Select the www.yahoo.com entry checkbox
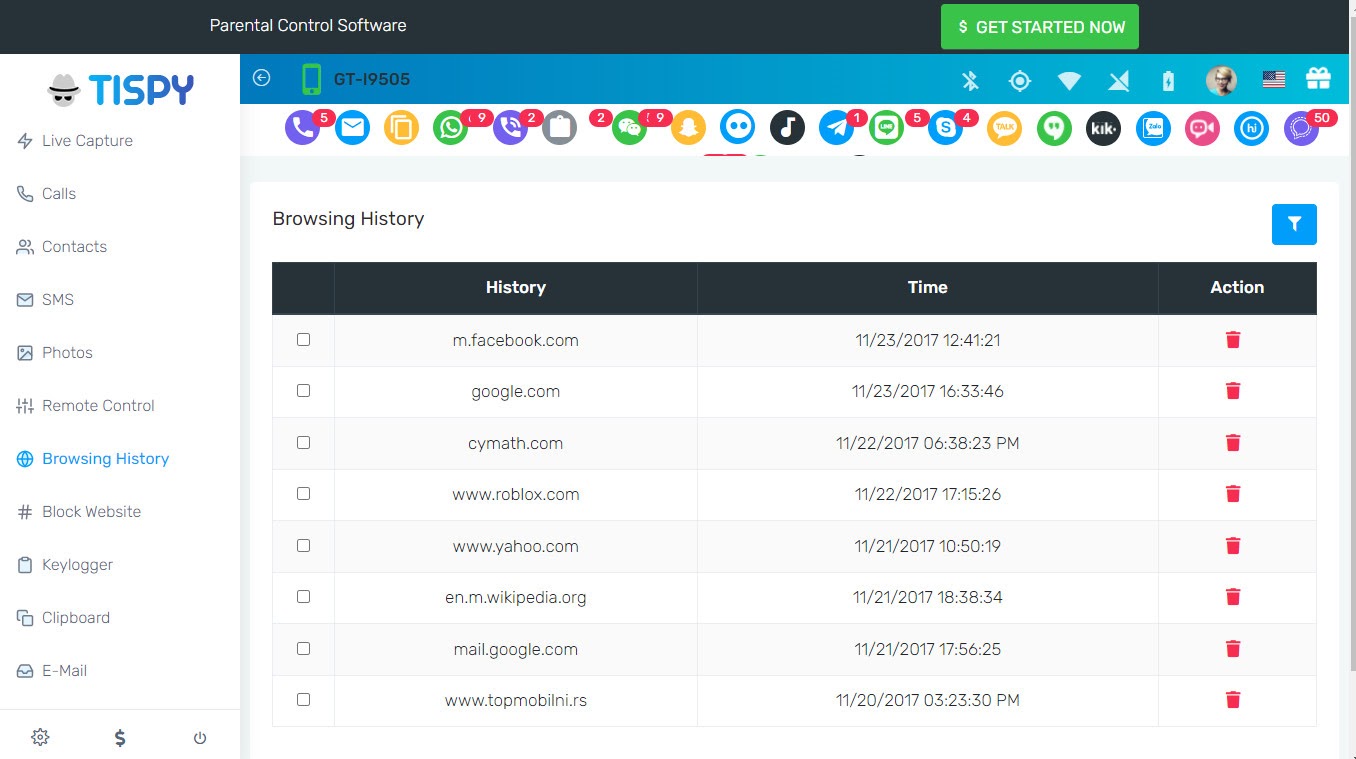Viewport: 1356px width, 759px height. point(304,546)
